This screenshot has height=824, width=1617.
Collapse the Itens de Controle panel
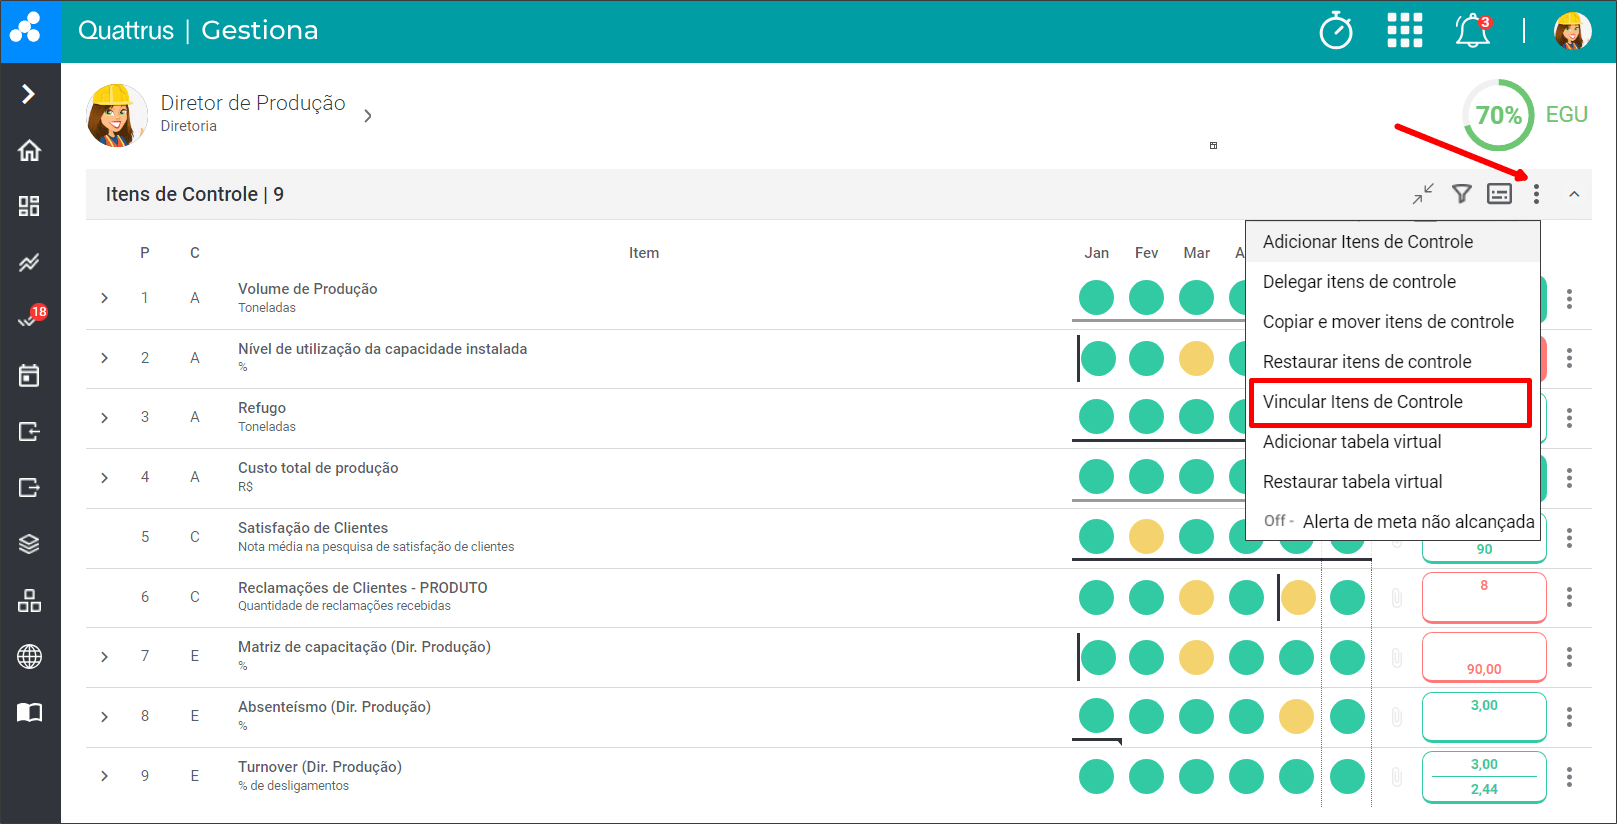1574,194
